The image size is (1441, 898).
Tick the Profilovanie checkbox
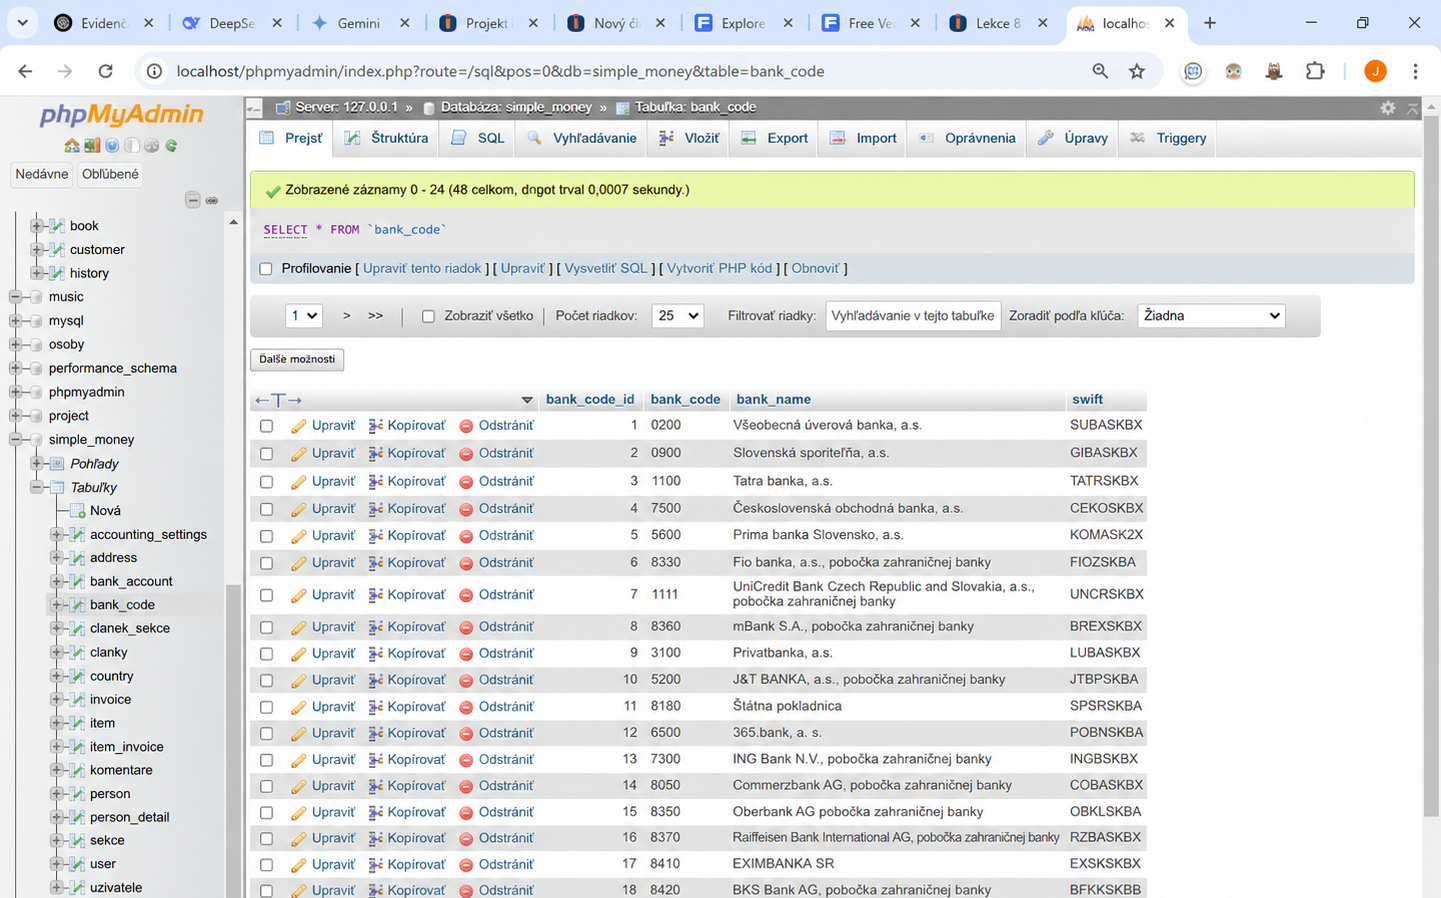(266, 269)
